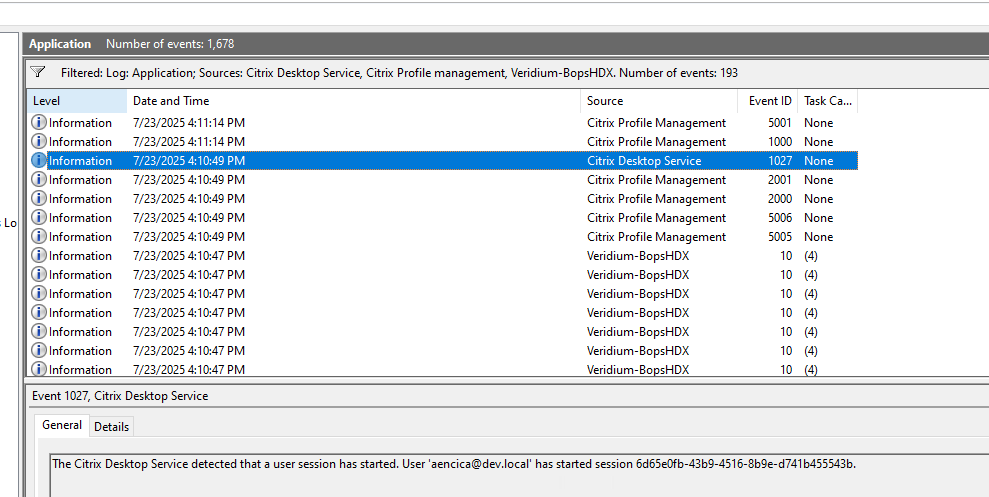Sort by Date and Time column header
Image resolution: width=989 pixels, height=497 pixels.
pos(352,101)
